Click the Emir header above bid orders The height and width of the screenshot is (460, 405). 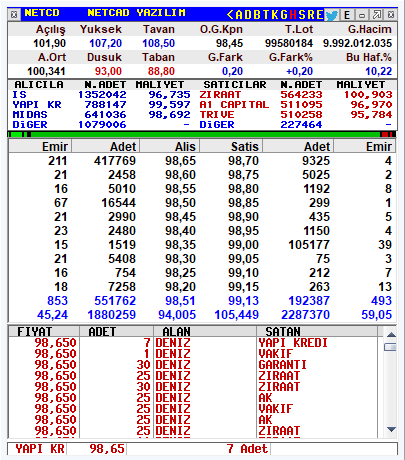[40, 147]
